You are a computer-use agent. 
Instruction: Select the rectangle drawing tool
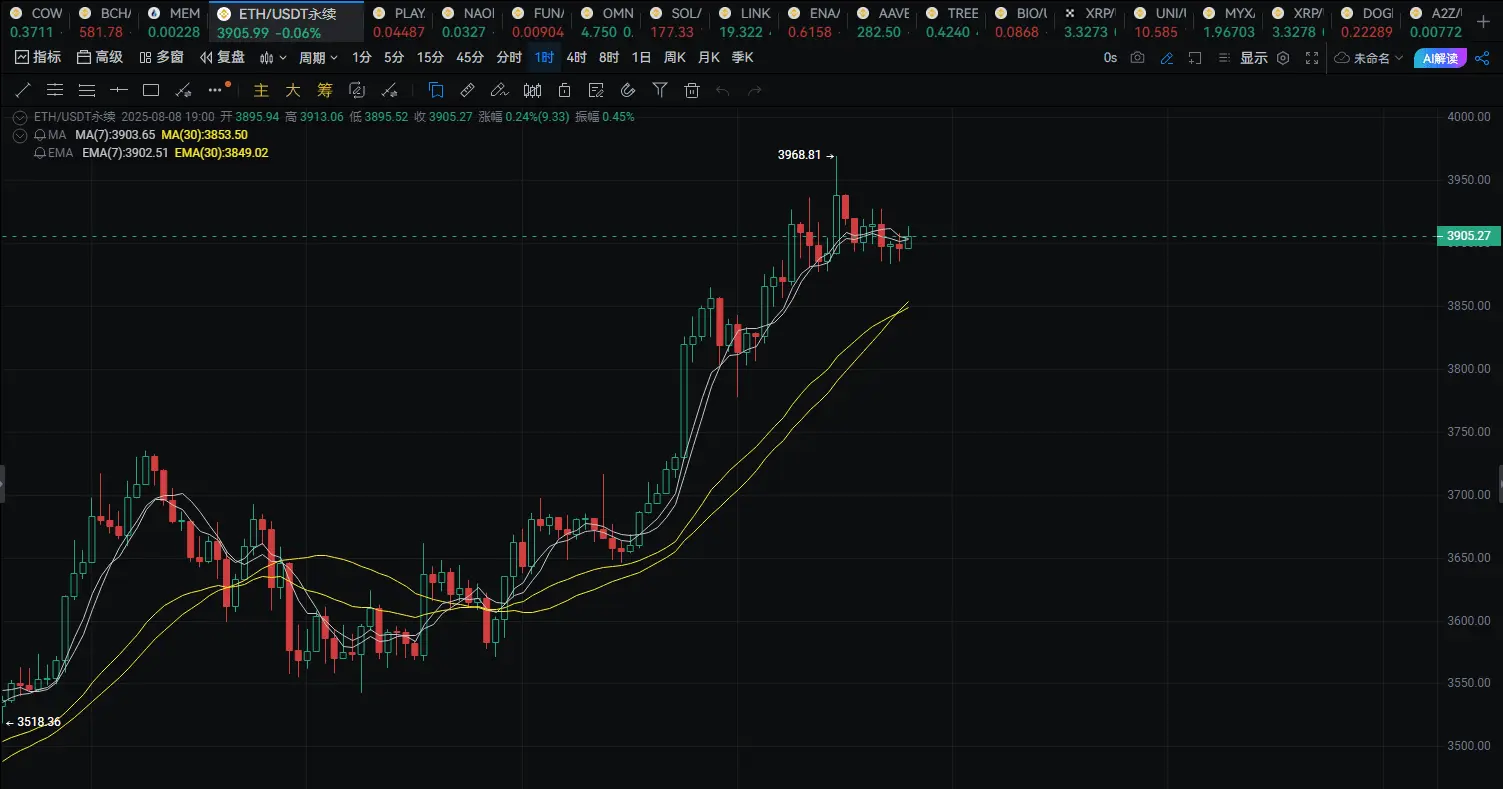pos(151,91)
